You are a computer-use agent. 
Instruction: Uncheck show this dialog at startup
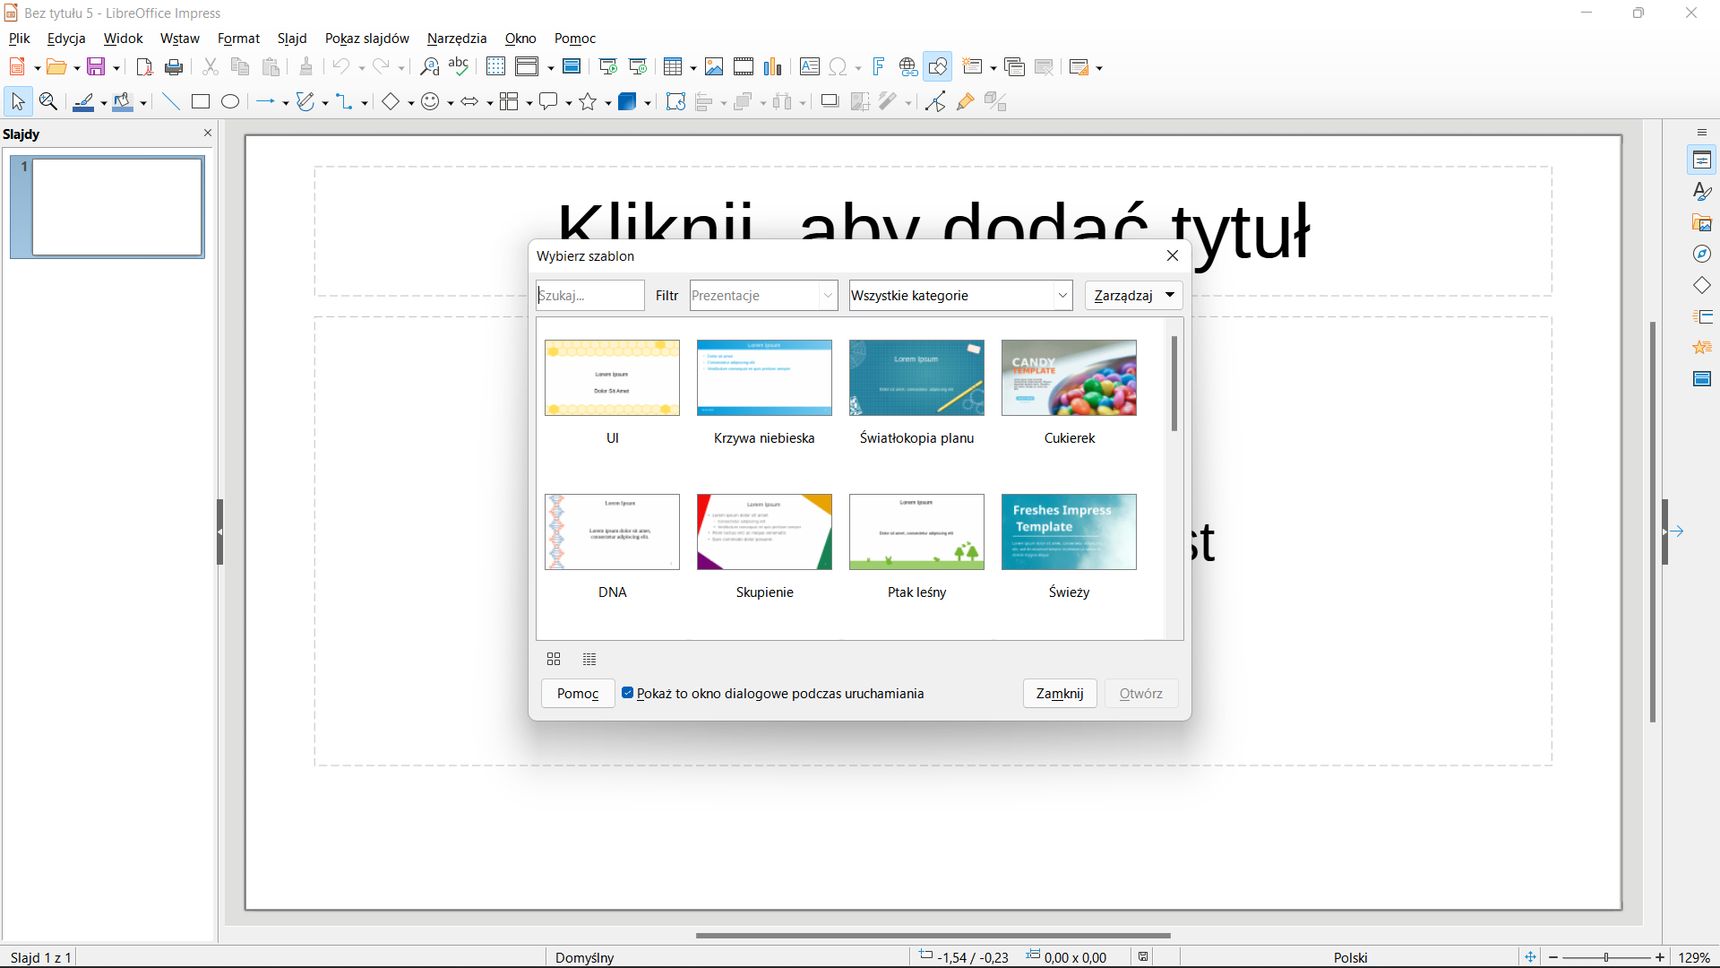[628, 693]
